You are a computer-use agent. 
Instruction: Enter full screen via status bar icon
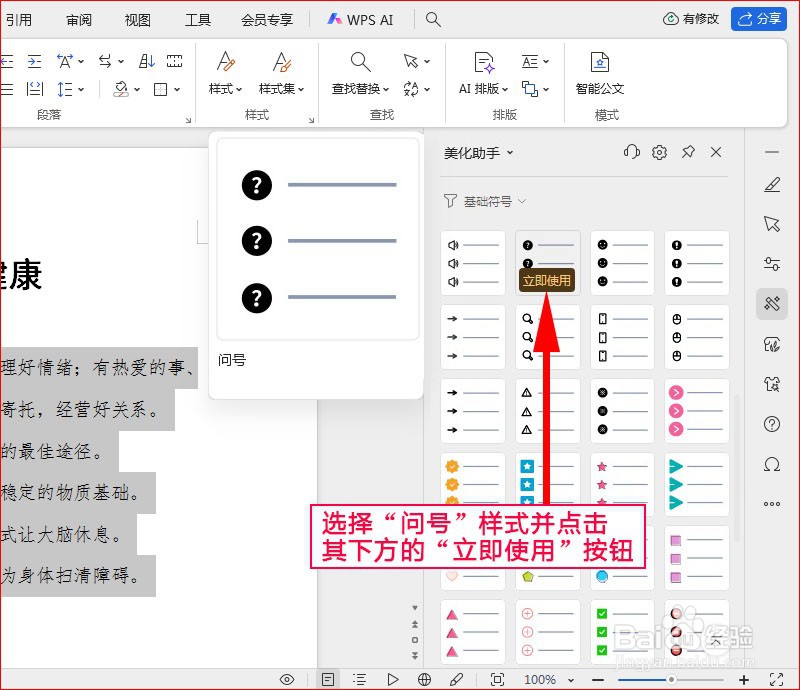[x=777, y=679]
